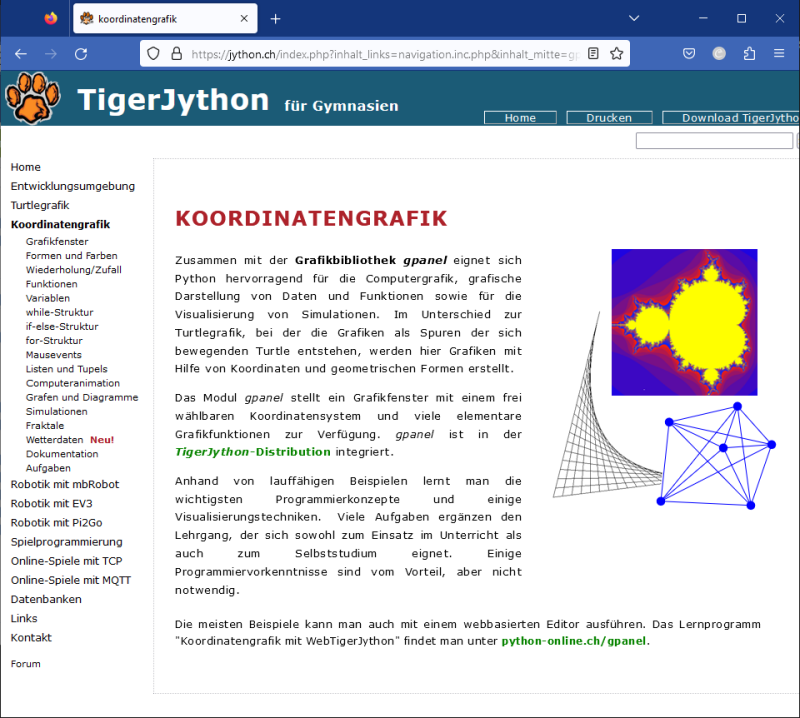Open the Grafikfenster subpage
This screenshot has width=800, height=718.
coord(57,241)
